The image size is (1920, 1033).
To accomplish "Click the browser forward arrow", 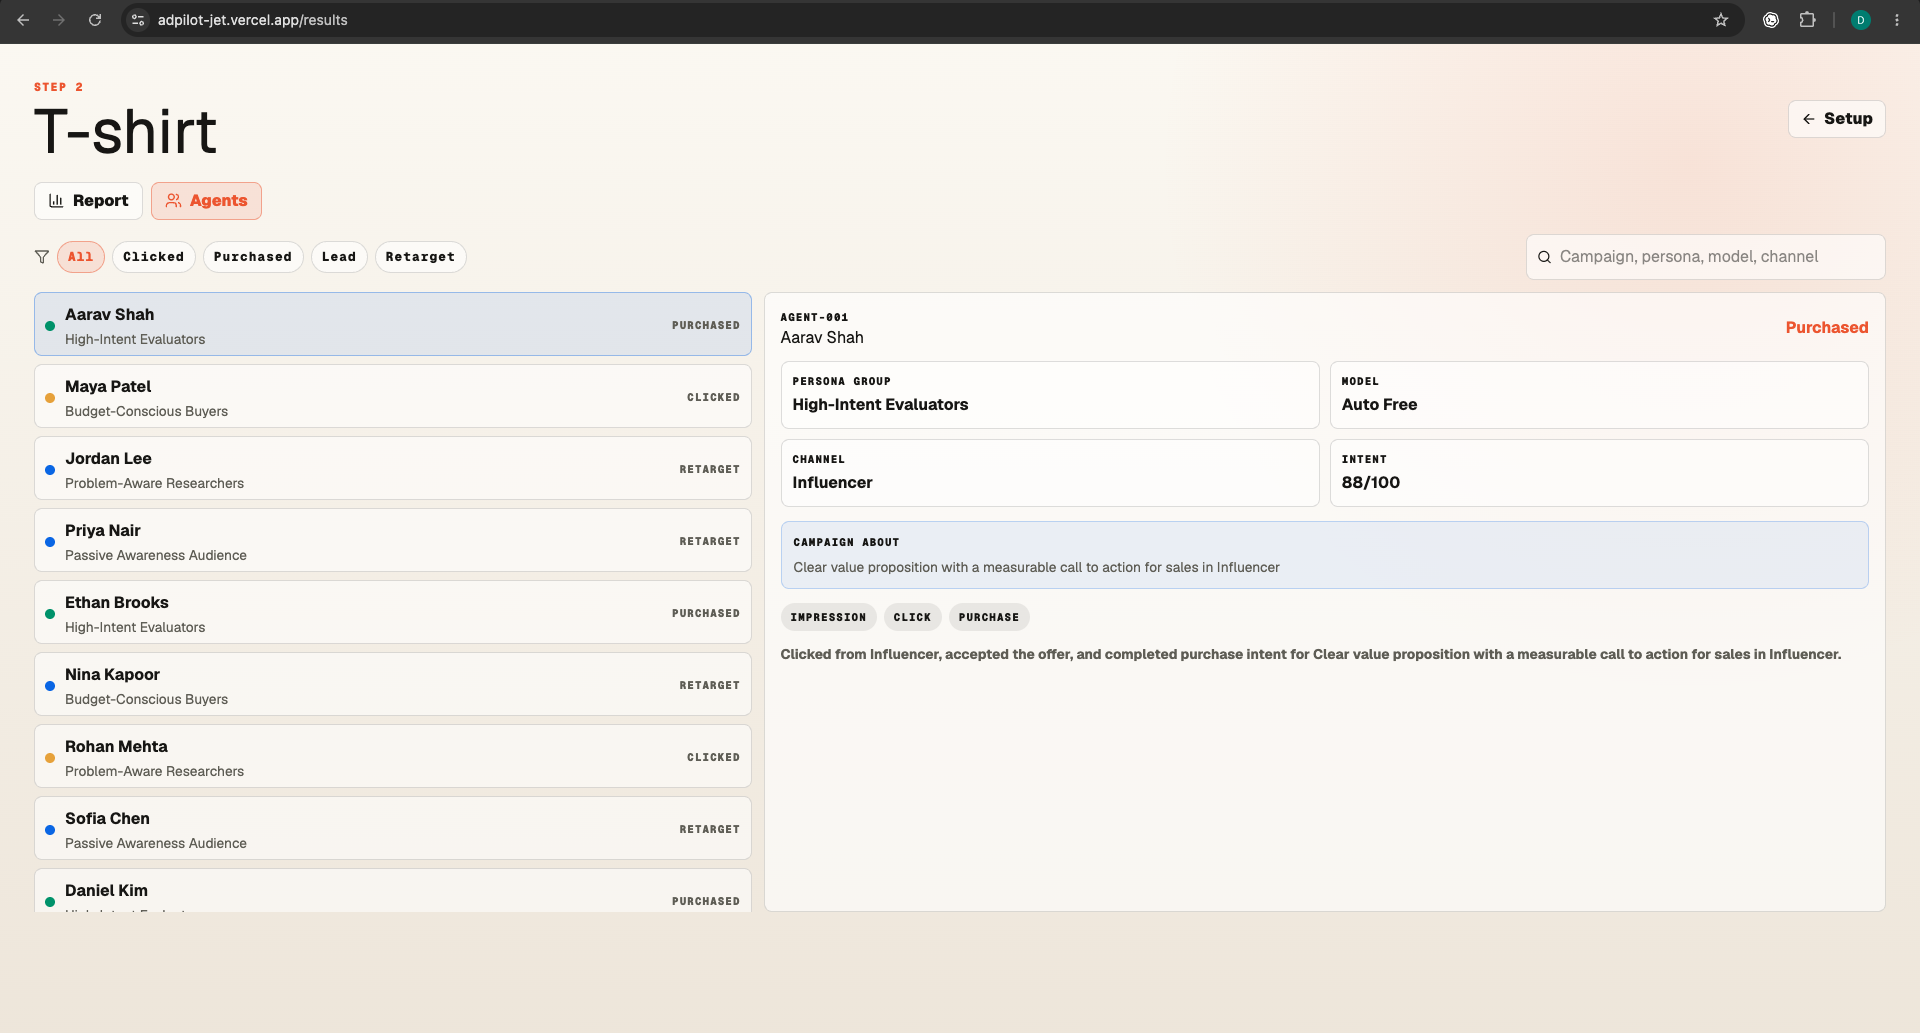I will [x=59, y=20].
